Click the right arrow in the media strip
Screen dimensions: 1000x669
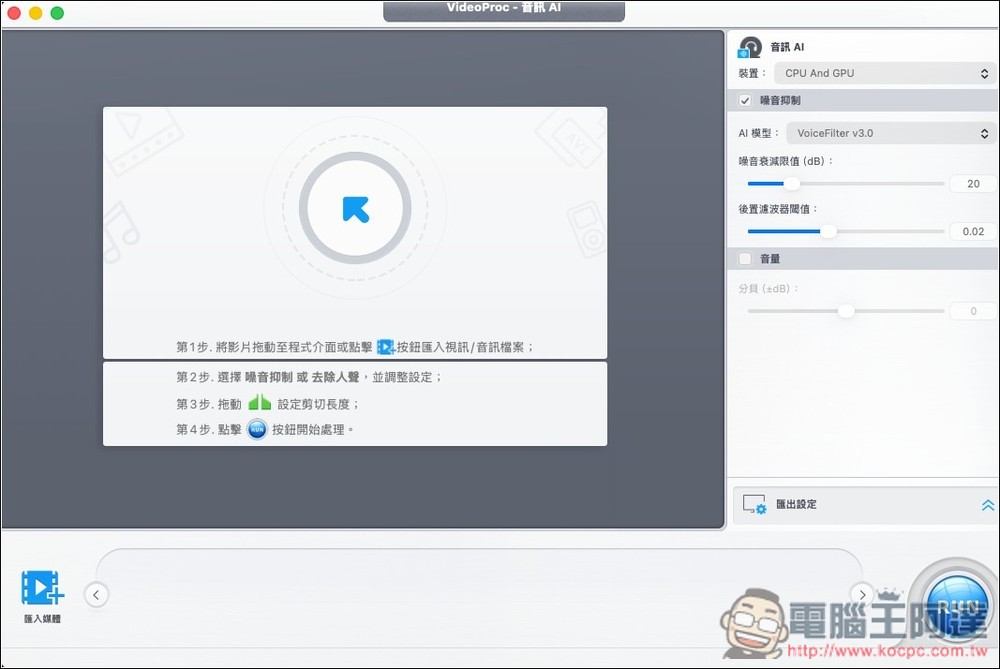[x=862, y=594]
